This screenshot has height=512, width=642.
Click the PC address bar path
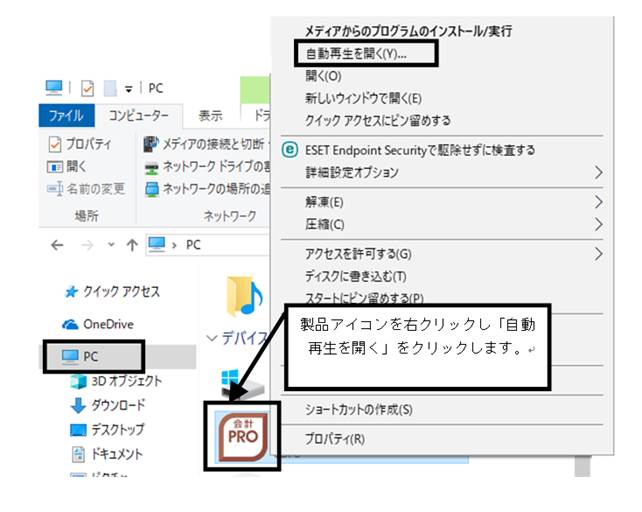[x=193, y=245]
